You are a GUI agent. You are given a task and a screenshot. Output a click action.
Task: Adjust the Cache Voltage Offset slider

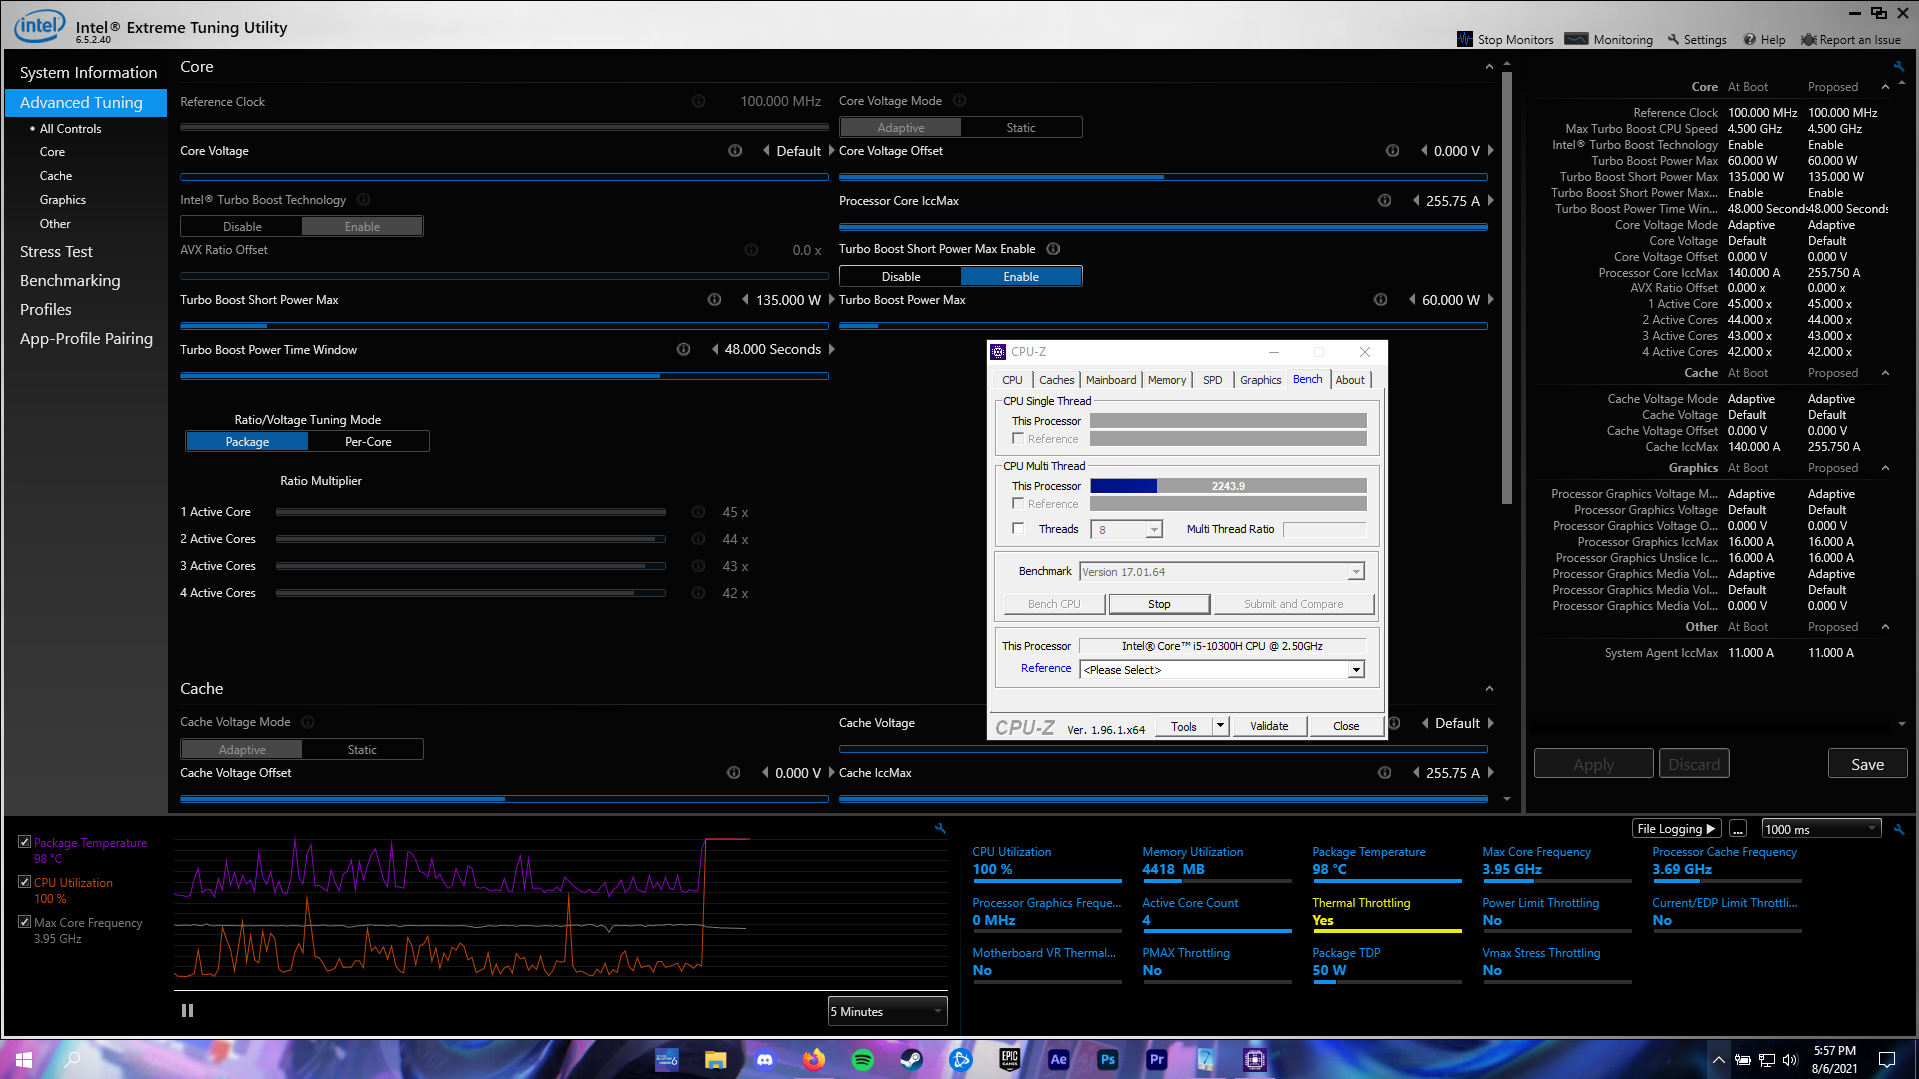pyautogui.click(x=504, y=799)
